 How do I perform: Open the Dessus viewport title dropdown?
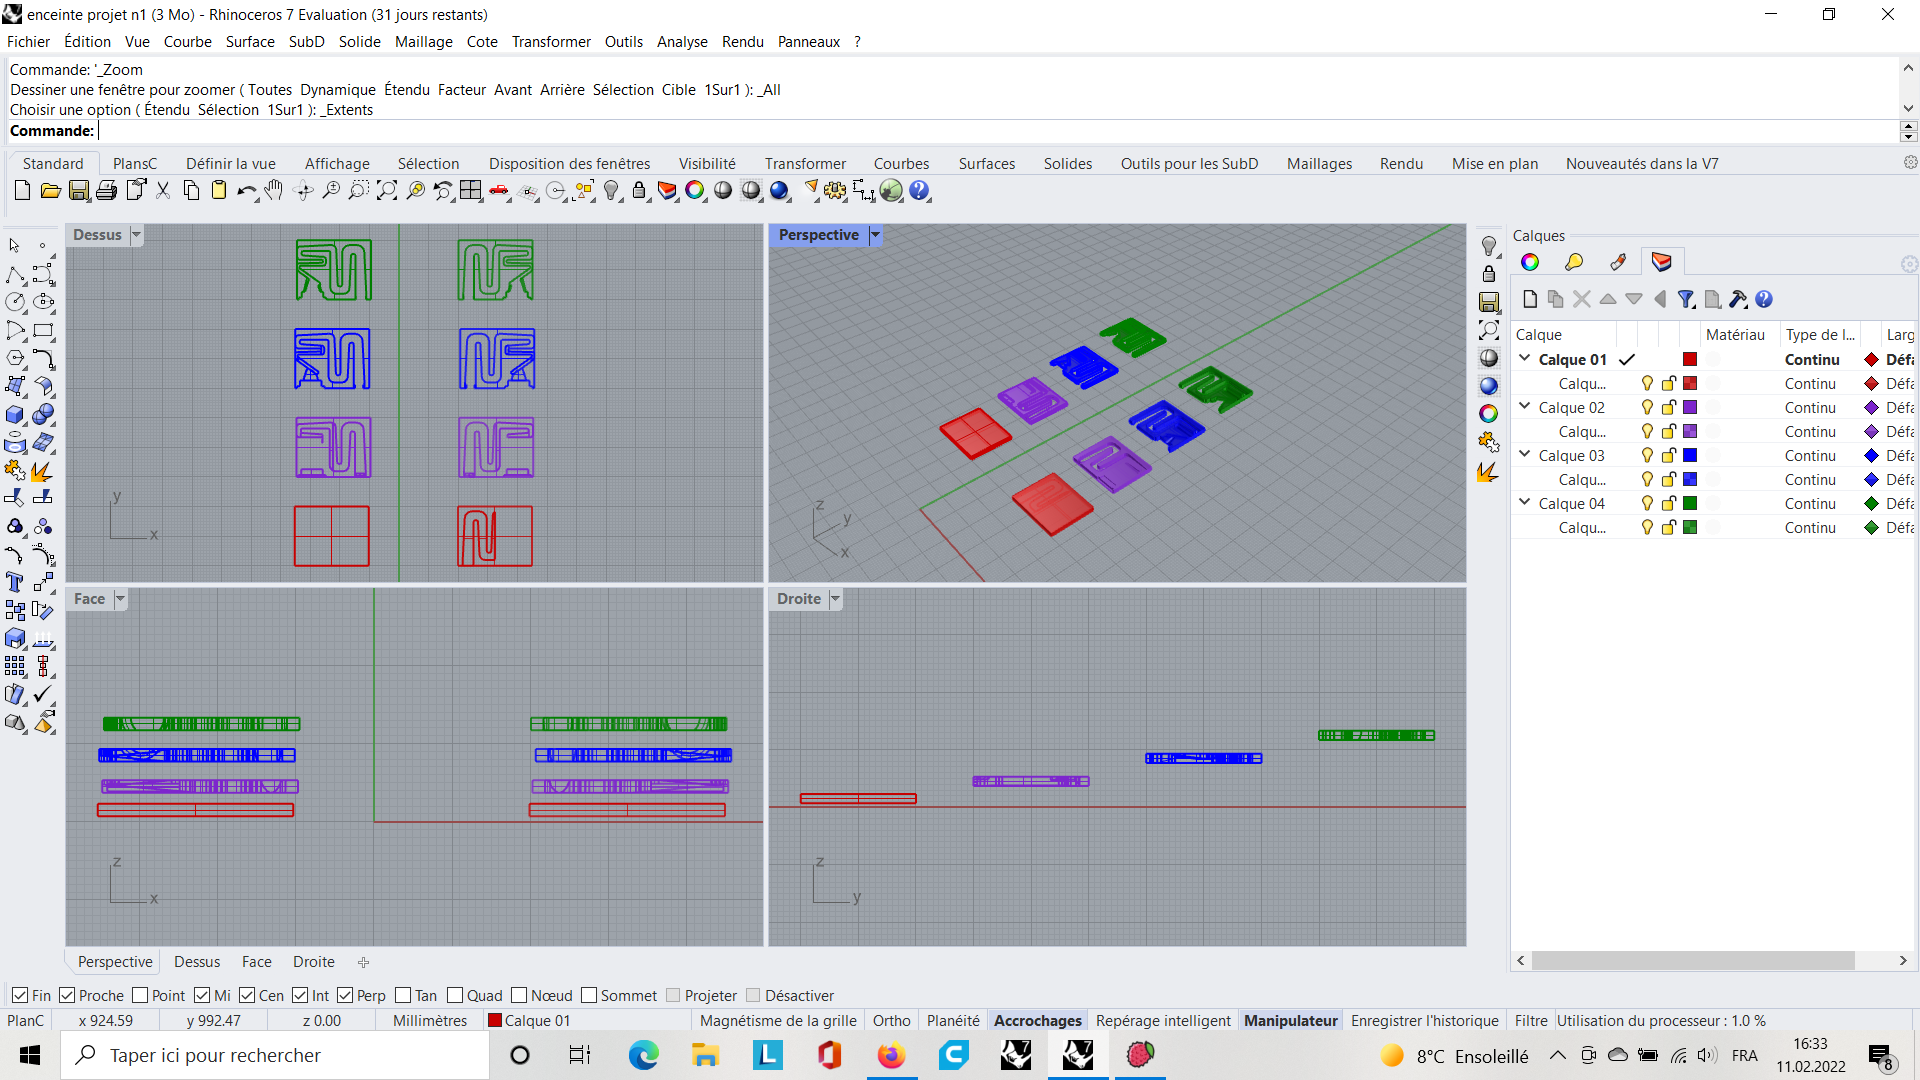tap(137, 235)
